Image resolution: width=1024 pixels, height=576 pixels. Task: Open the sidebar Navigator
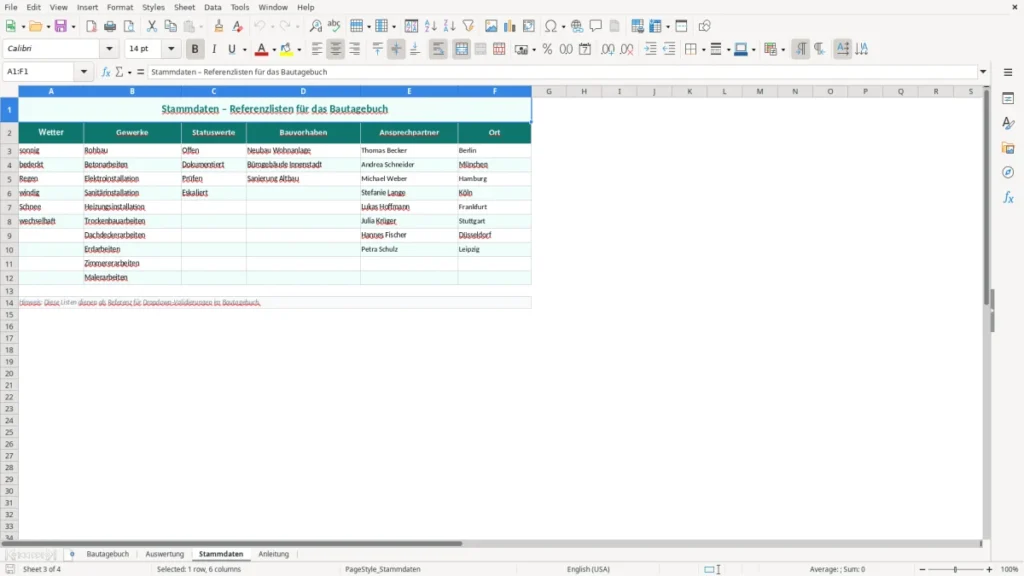[x=1008, y=172]
